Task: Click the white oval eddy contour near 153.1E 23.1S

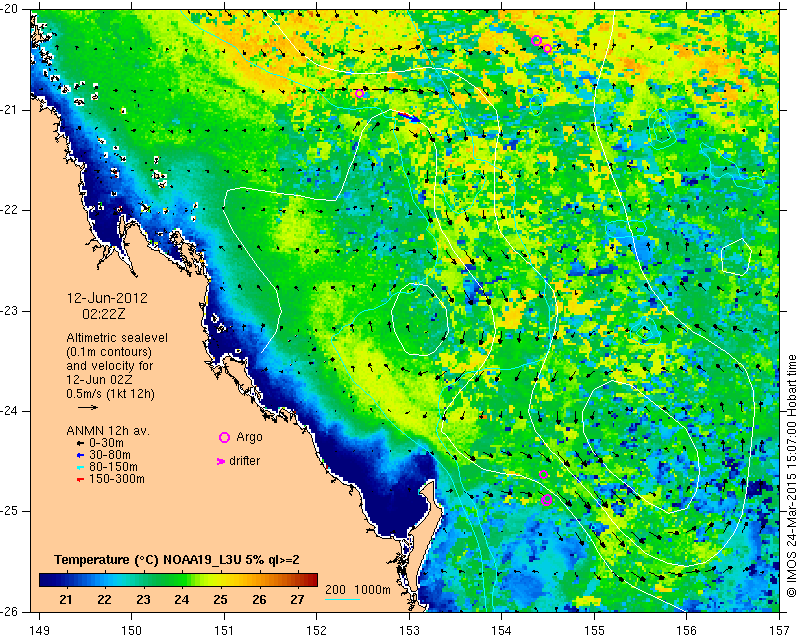Action: click(x=419, y=319)
